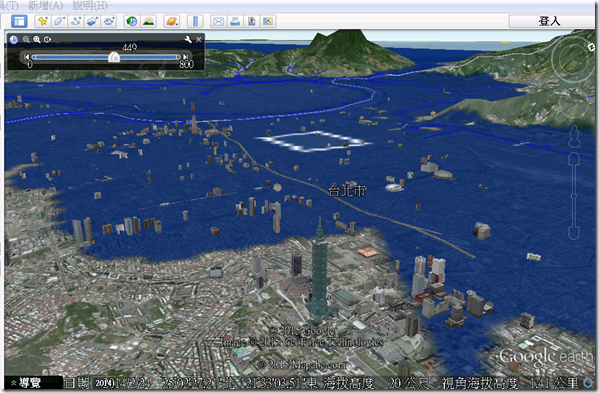
Task: Click the North indicator on compass
Action: (x=591, y=47)
